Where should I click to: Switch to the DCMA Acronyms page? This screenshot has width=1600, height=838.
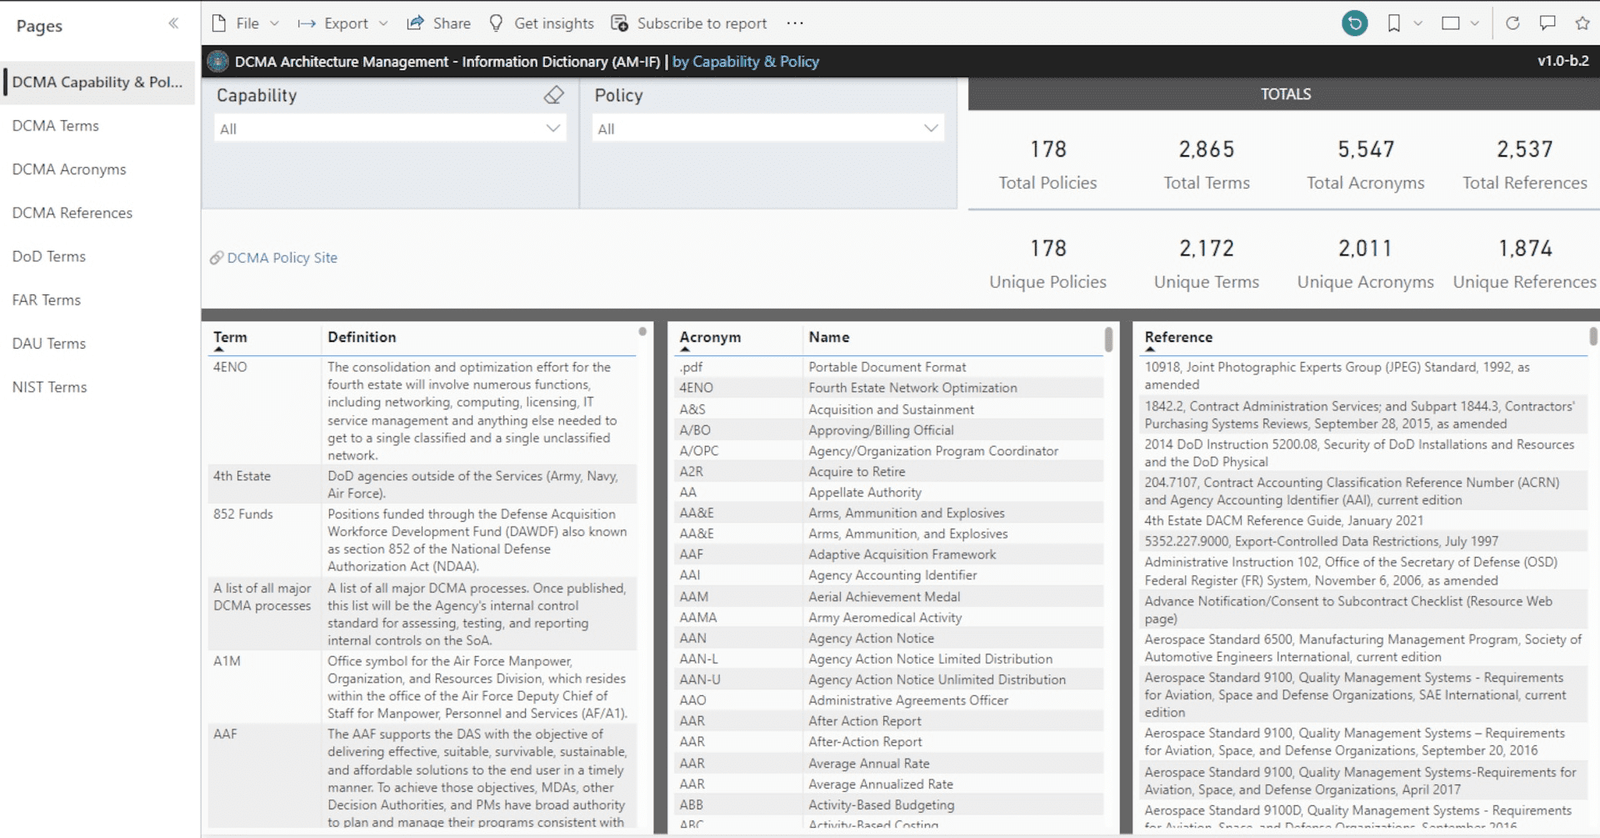(69, 169)
